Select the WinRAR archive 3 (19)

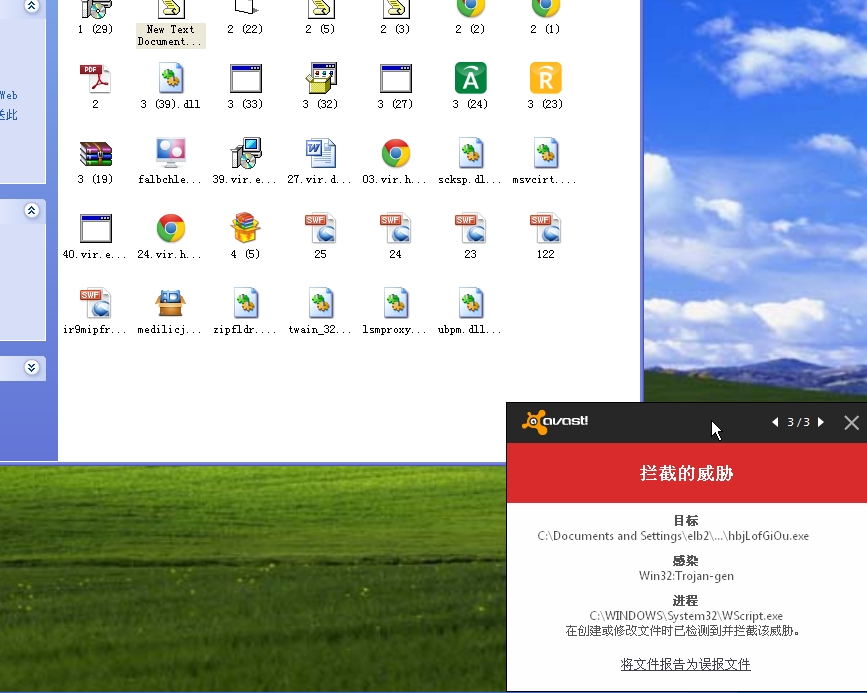pos(95,154)
